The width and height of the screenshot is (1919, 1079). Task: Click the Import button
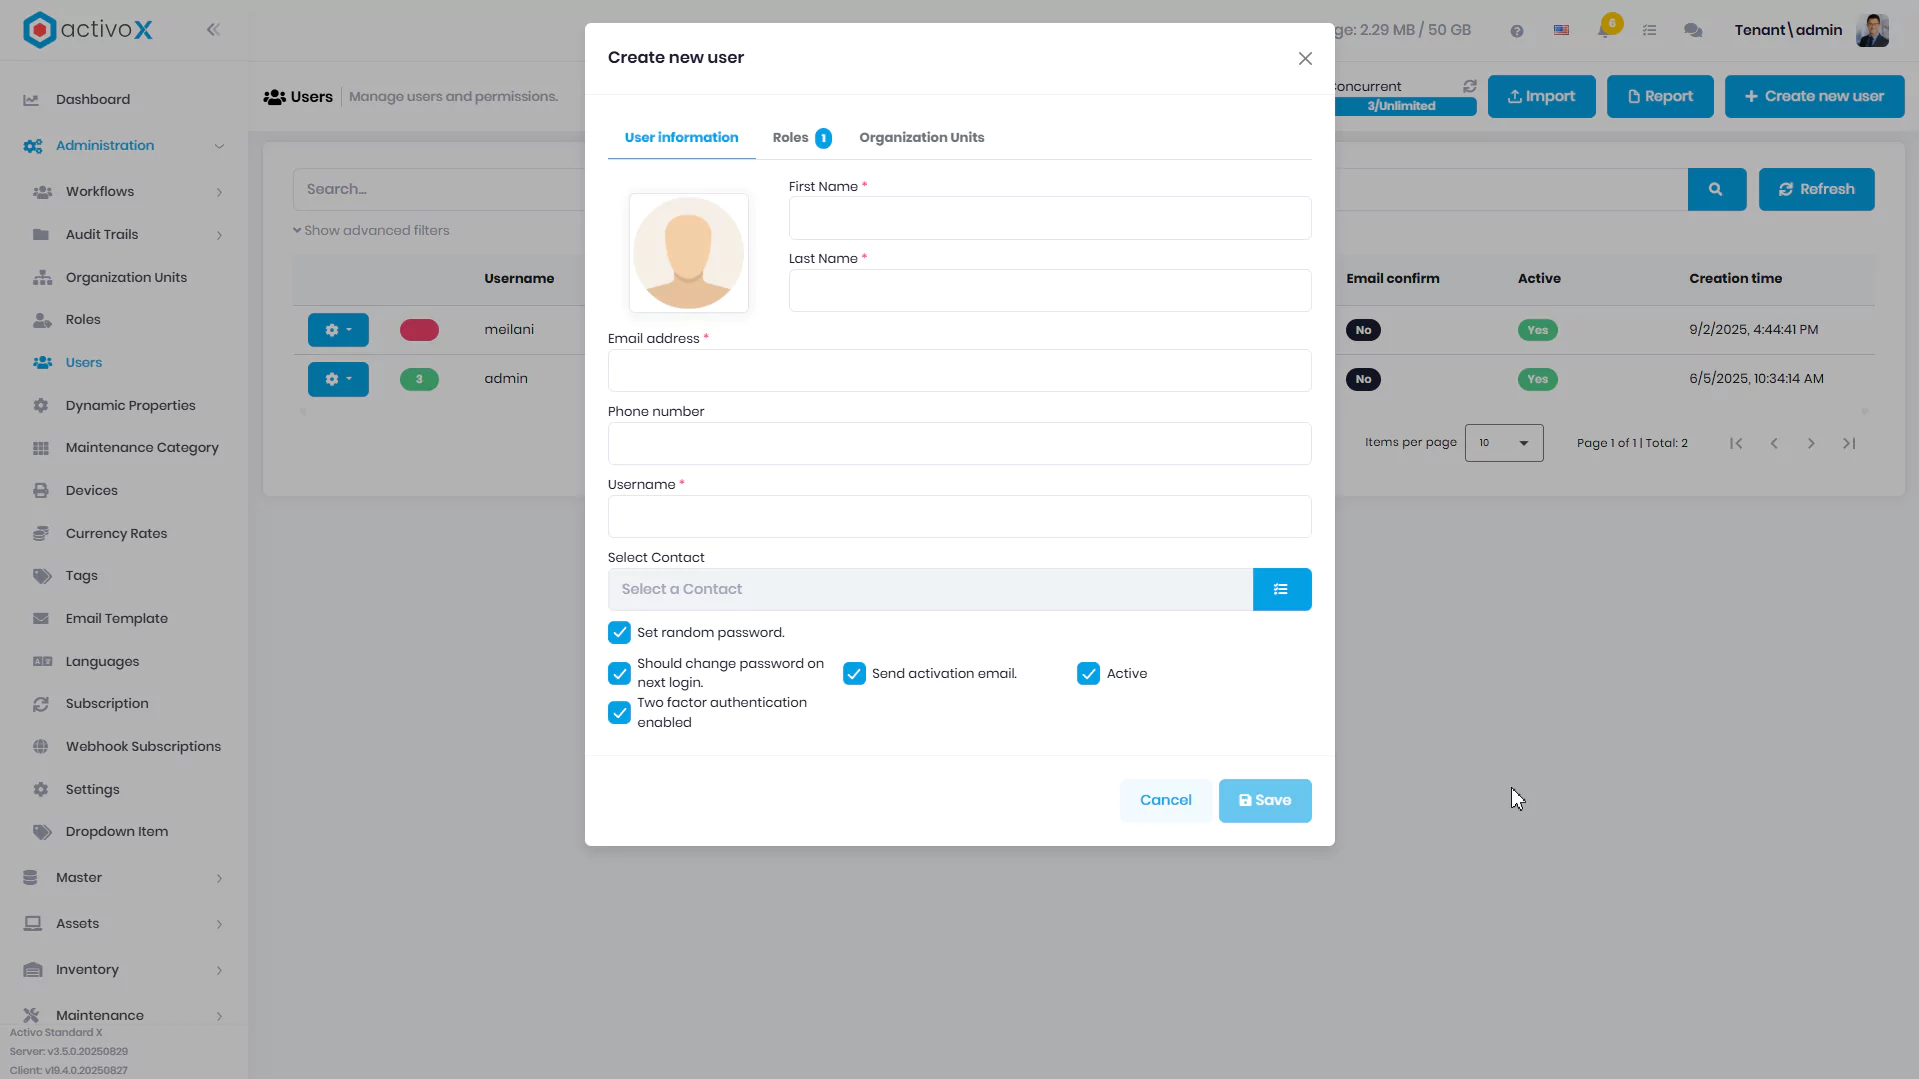click(1541, 96)
